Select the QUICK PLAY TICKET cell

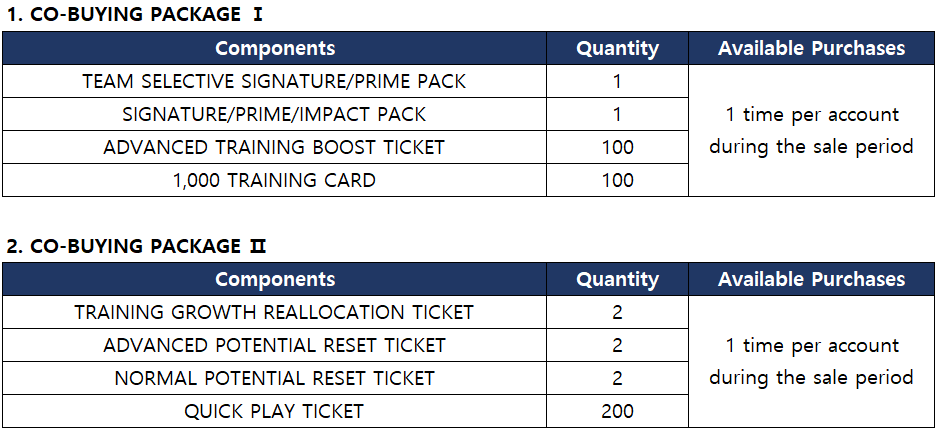point(275,411)
